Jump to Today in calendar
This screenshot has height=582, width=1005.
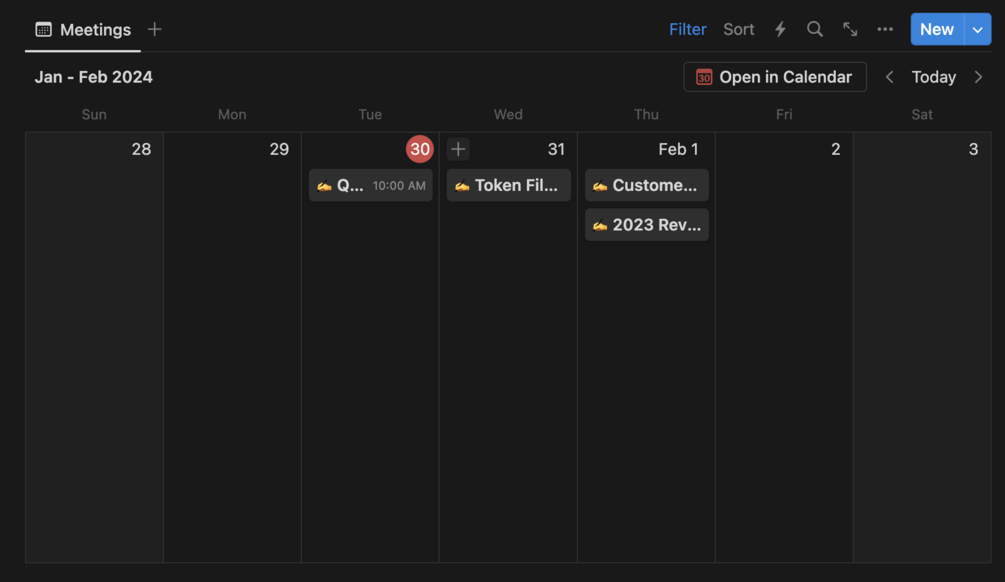click(x=934, y=77)
